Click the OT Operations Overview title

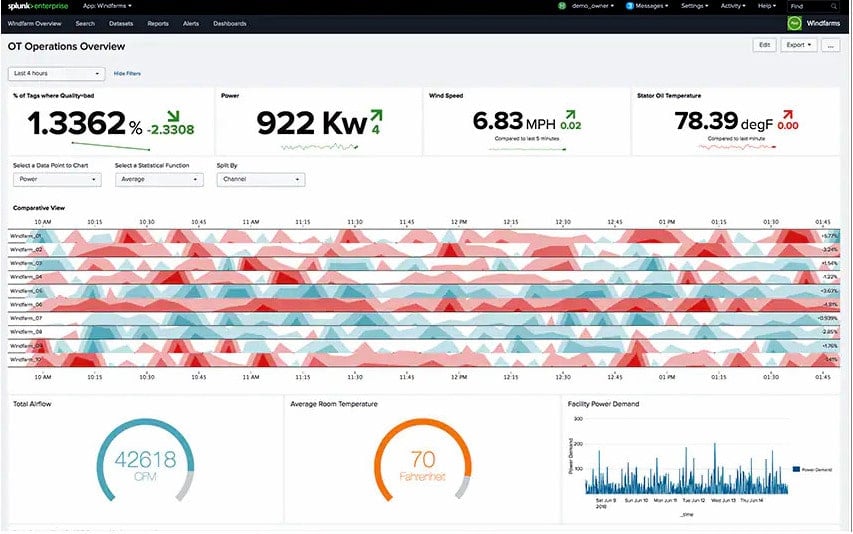tap(66, 47)
